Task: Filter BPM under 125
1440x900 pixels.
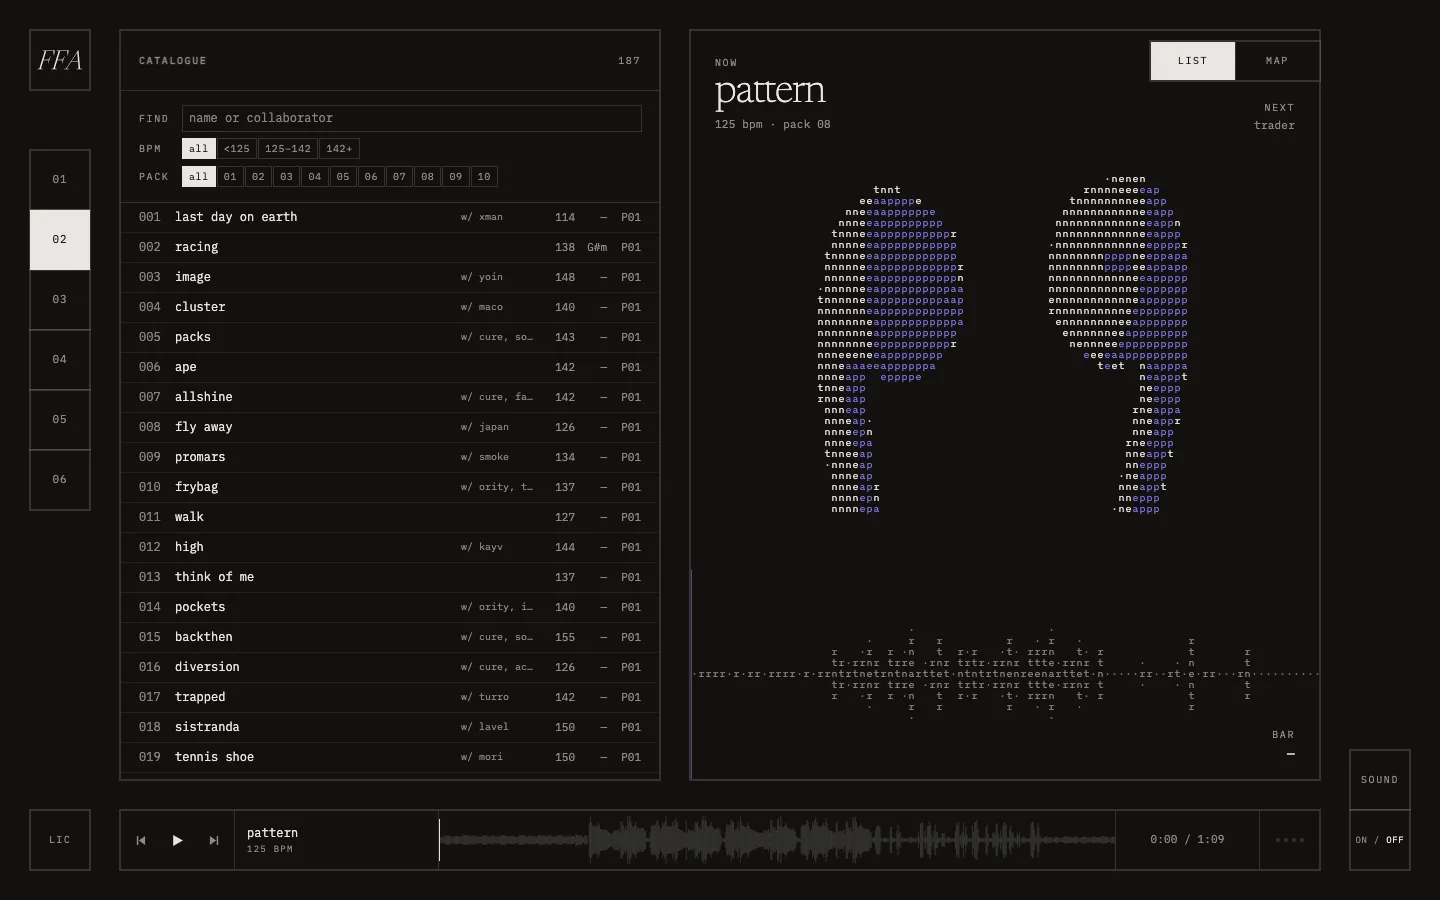Action: pos(237,149)
